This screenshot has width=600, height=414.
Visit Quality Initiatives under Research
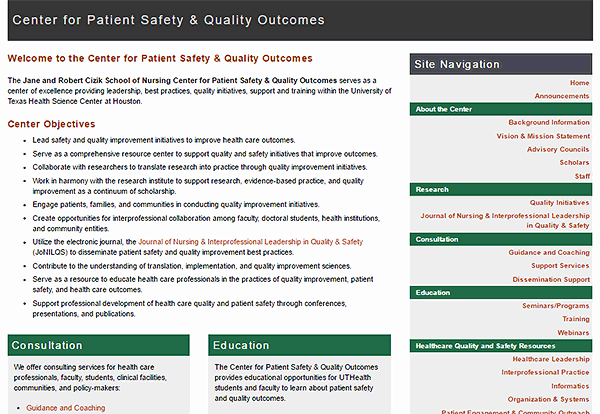559,202
